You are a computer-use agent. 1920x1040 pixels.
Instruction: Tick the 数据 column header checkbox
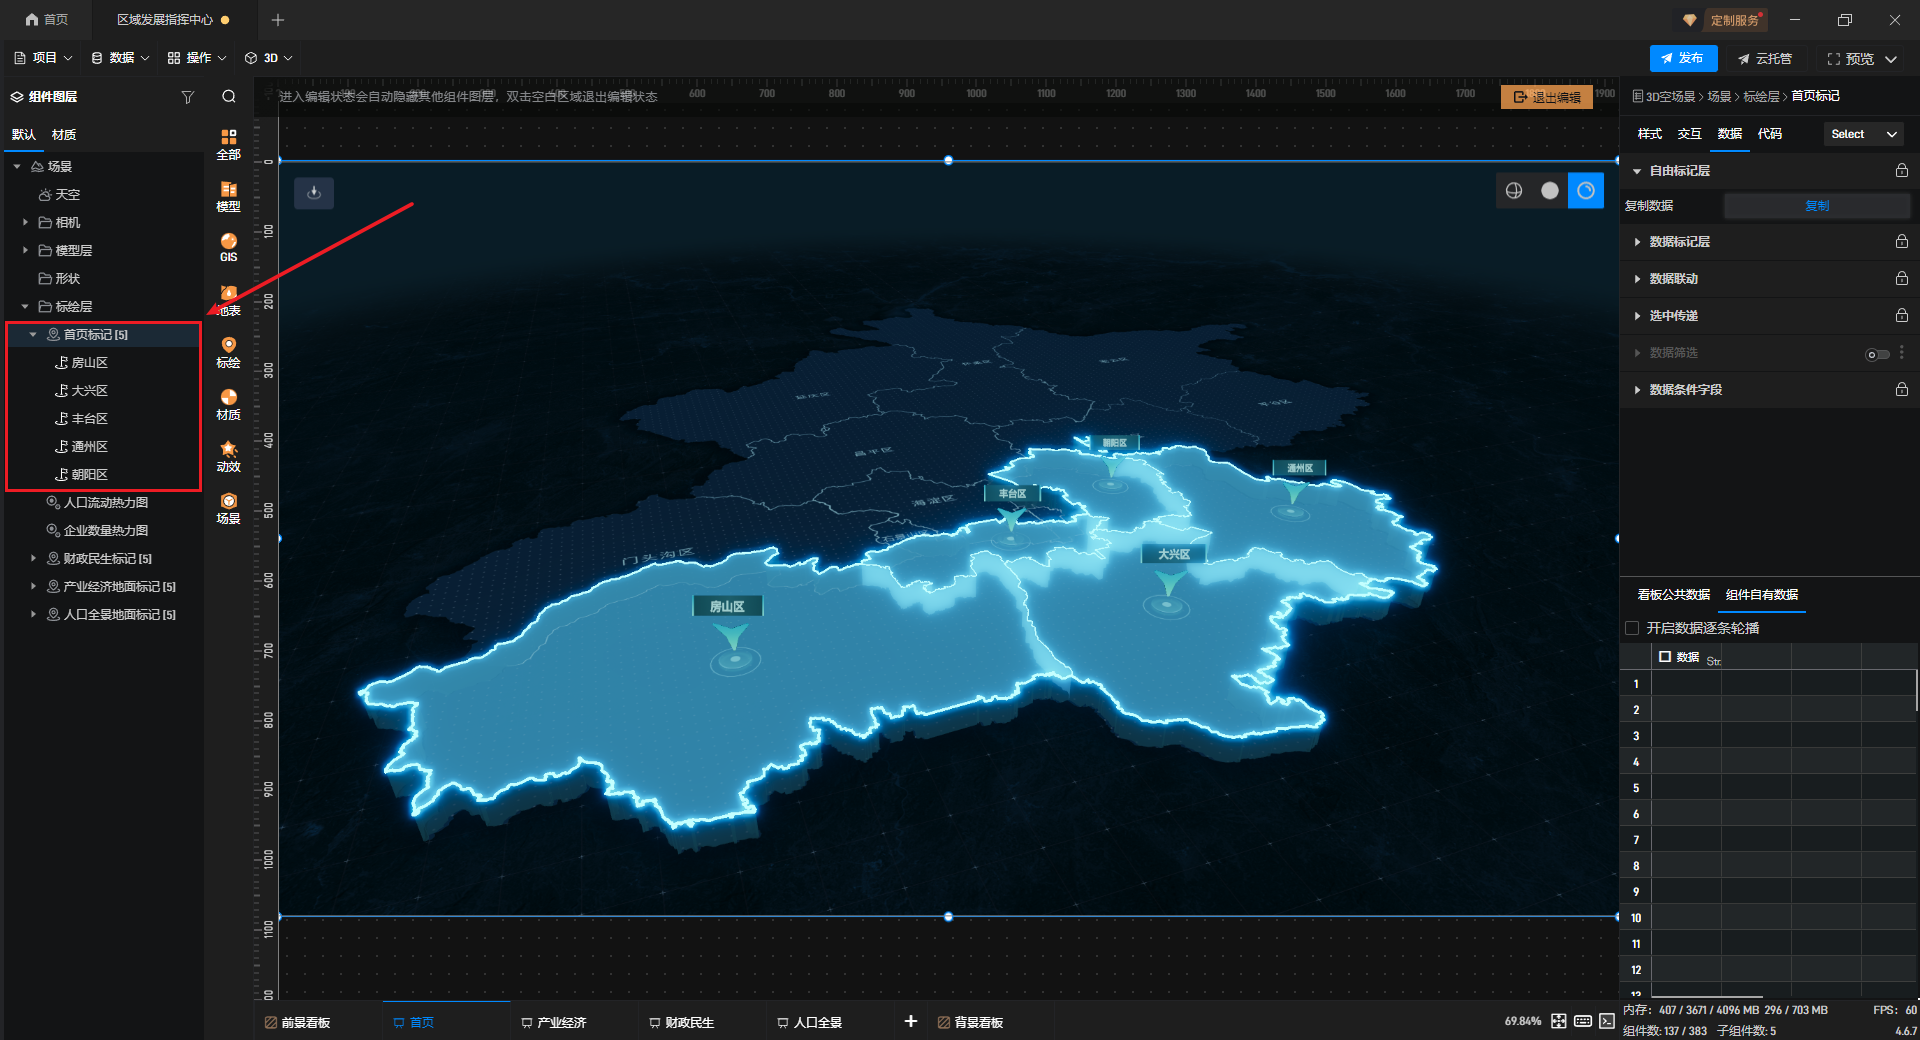point(1665,657)
